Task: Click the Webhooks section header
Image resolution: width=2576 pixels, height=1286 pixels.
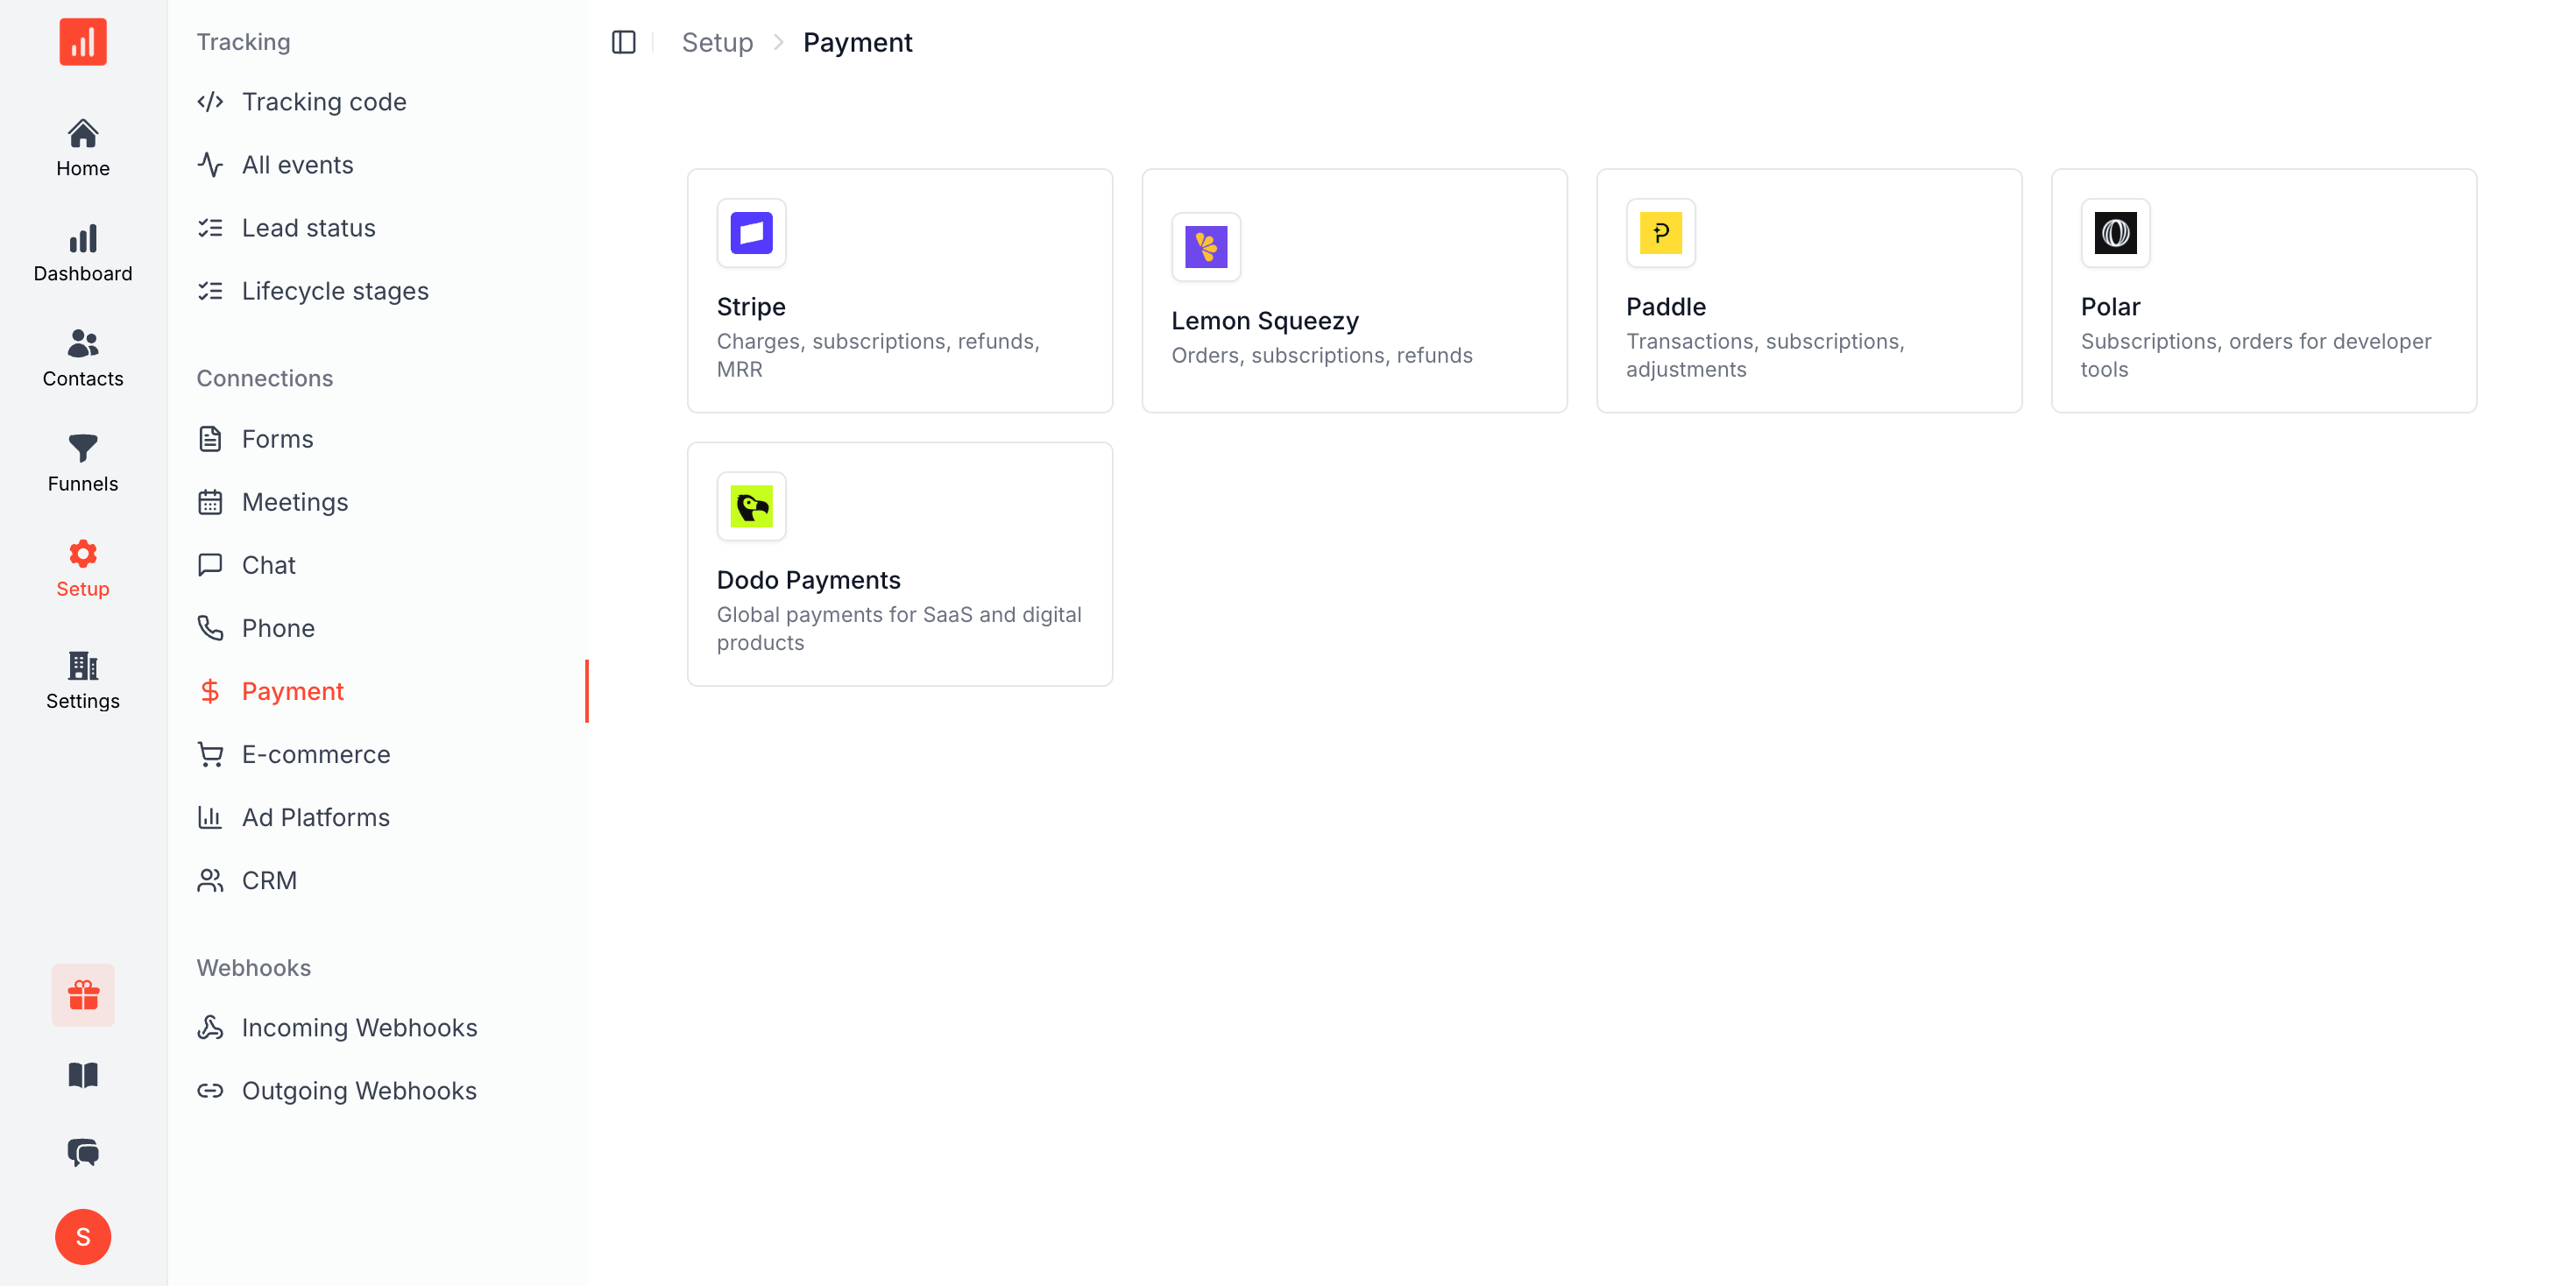Action: coord(253,968)
